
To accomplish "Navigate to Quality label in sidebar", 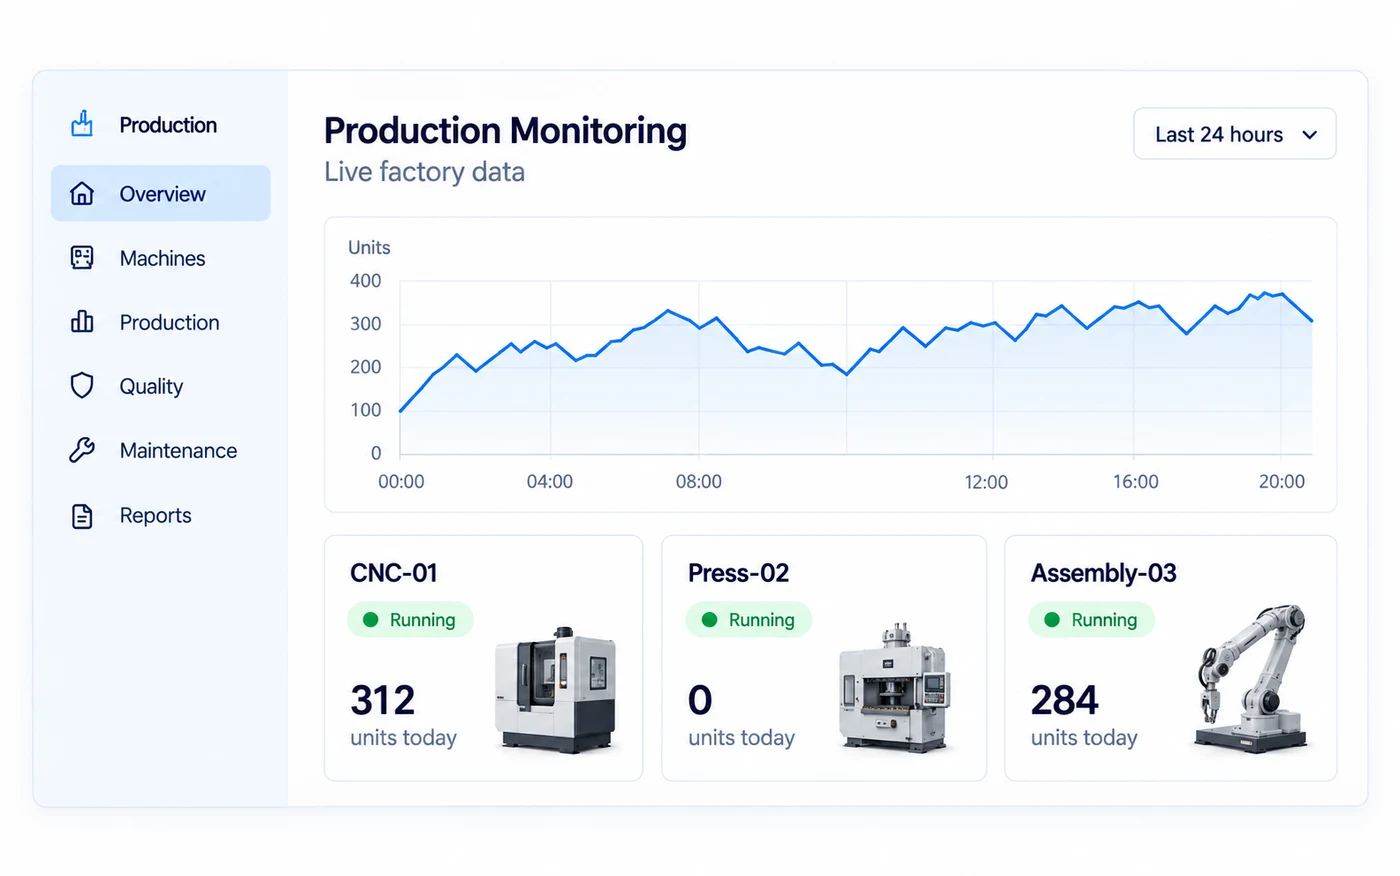I will pos(151,387).
